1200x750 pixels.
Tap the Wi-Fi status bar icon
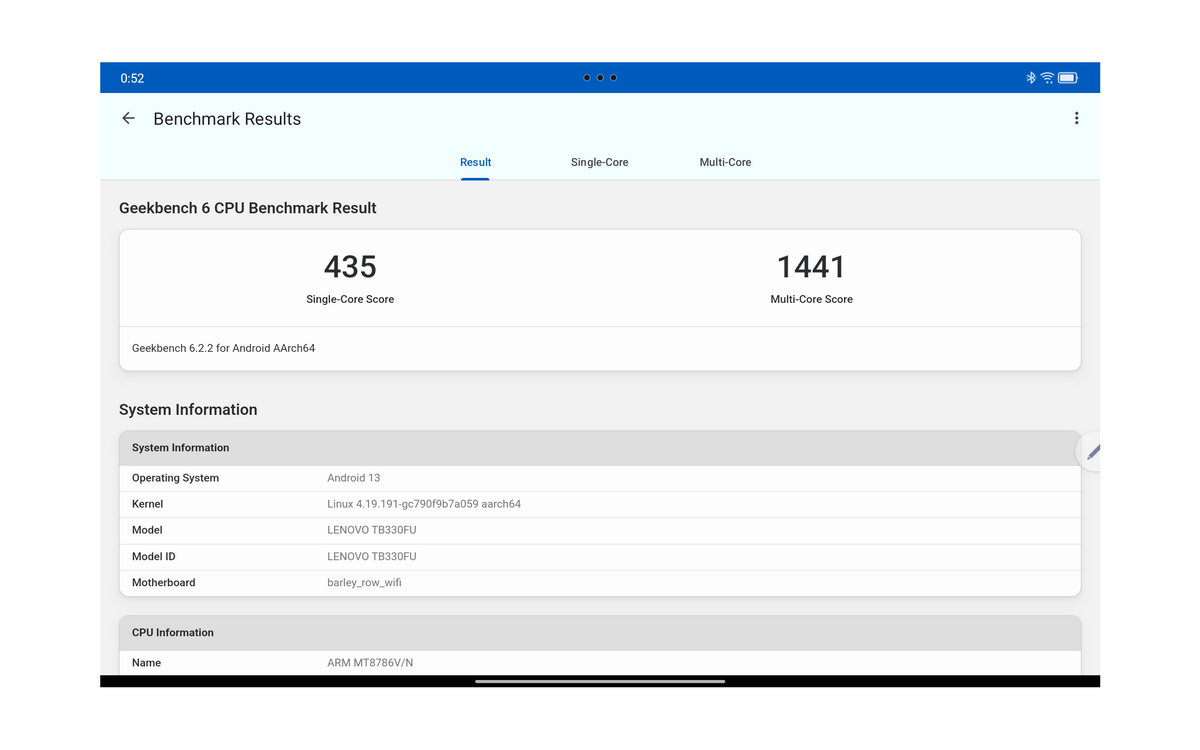[x=1047, y=78]
